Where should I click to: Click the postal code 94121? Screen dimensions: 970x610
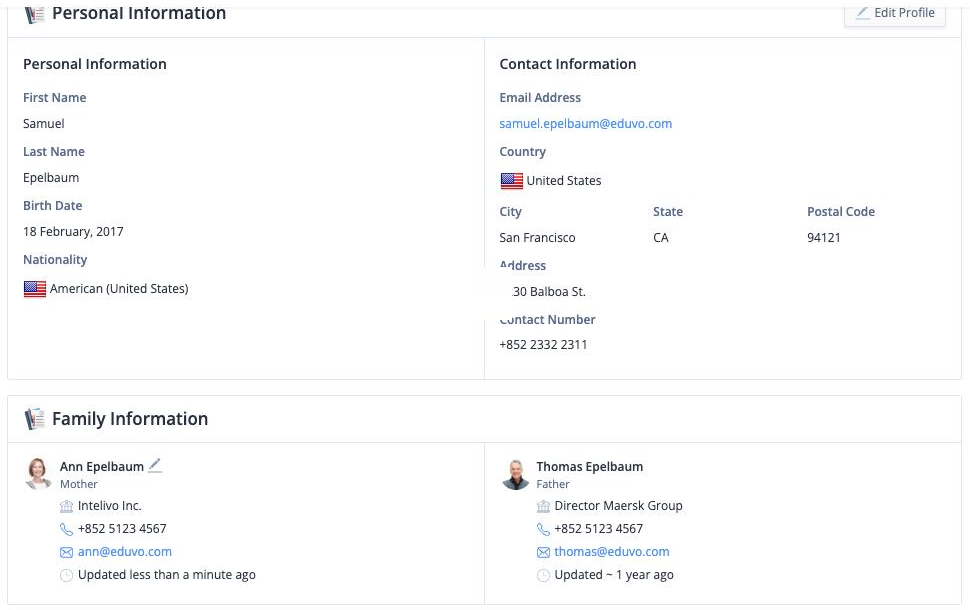[x=823, y=238]
